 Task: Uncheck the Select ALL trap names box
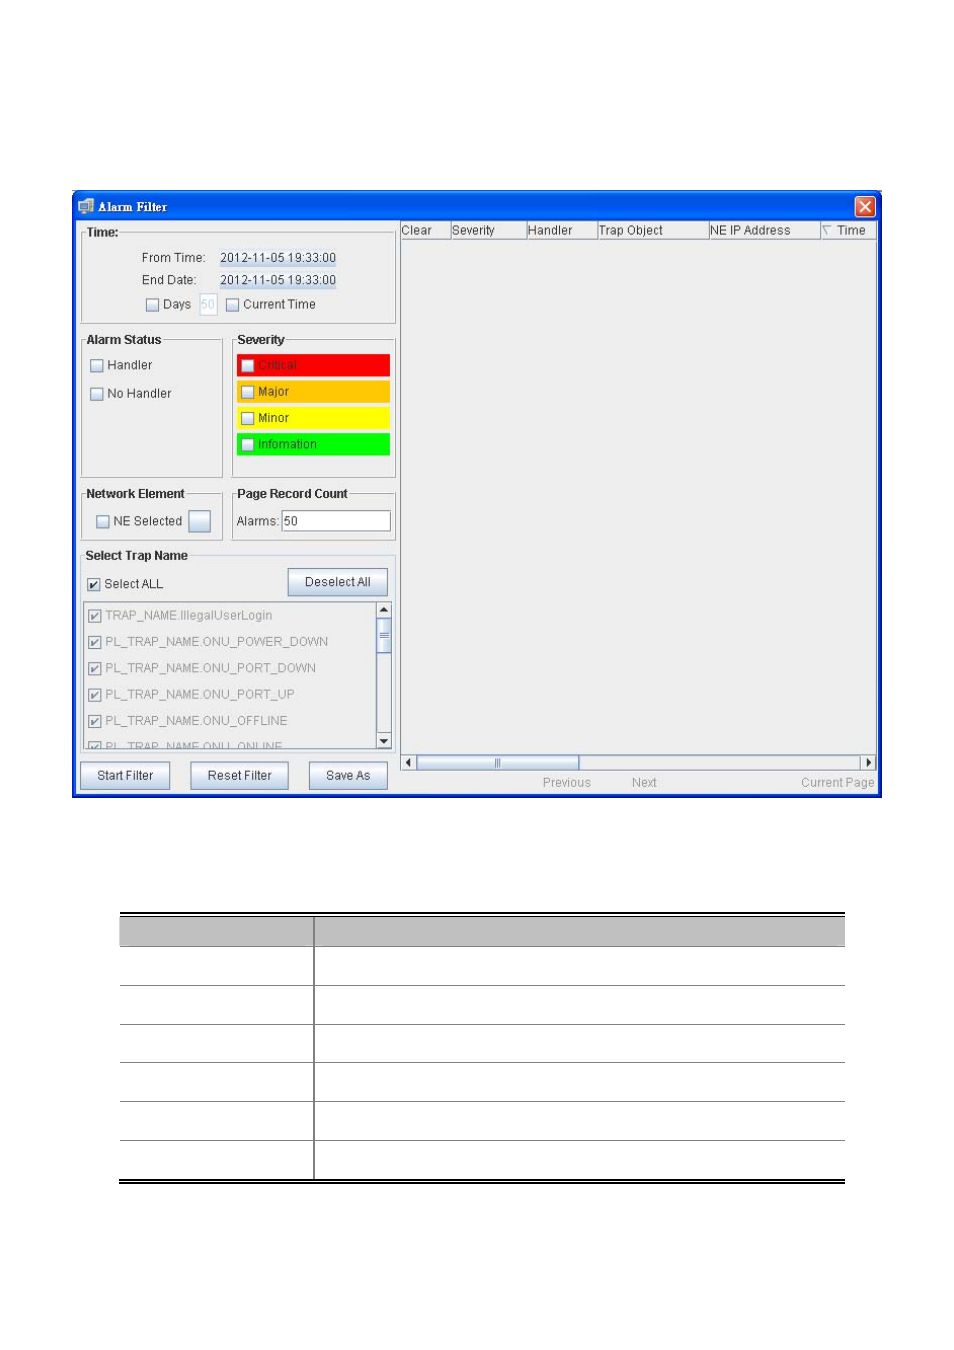94,585
